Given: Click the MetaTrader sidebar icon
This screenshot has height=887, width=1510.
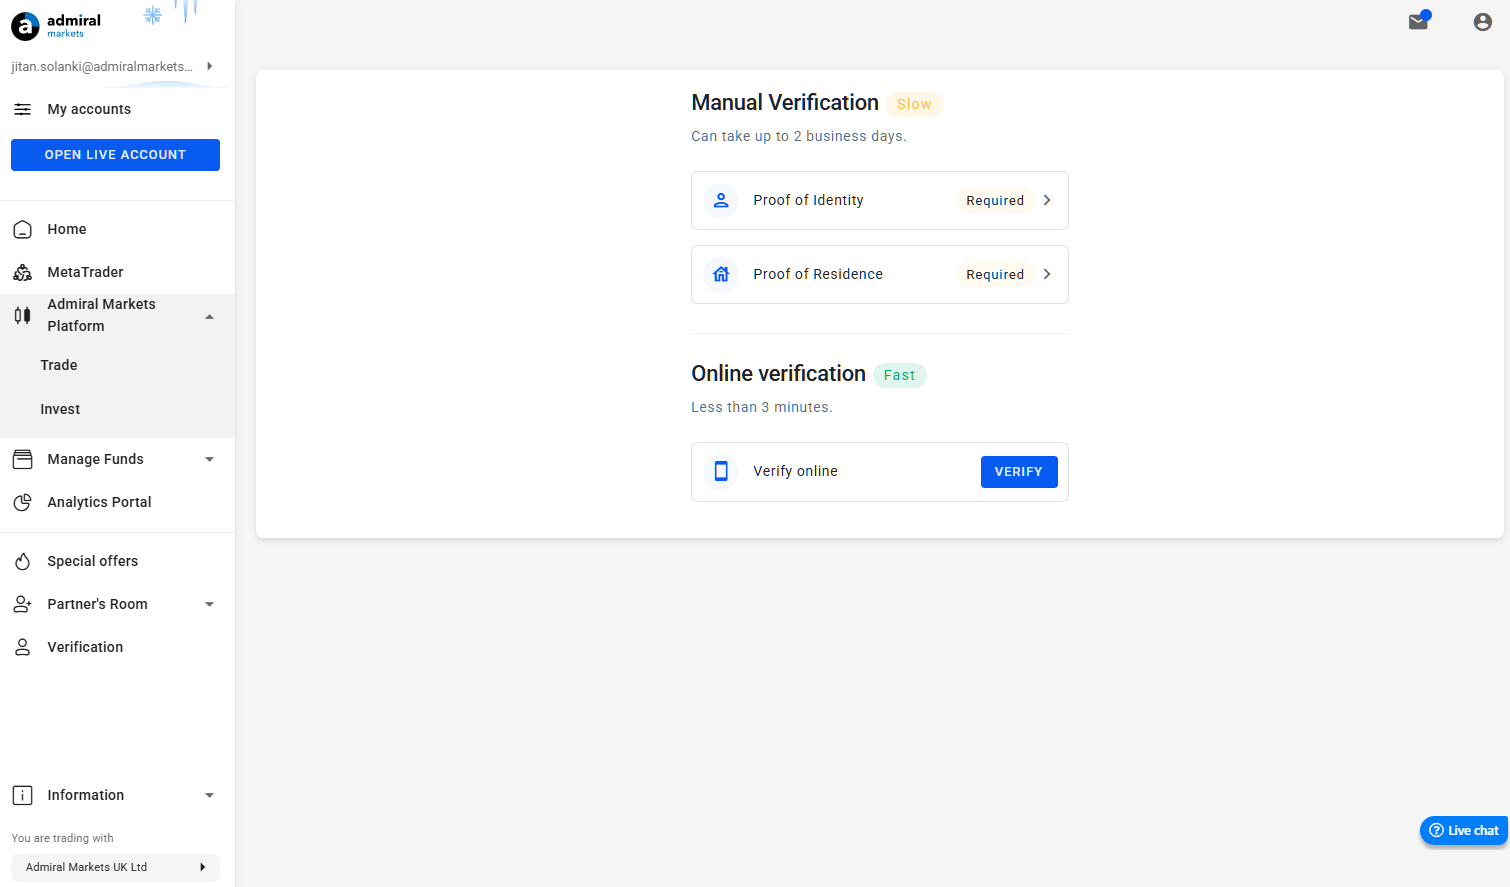Looking at the screenshot, I should [x=22, y=272].
